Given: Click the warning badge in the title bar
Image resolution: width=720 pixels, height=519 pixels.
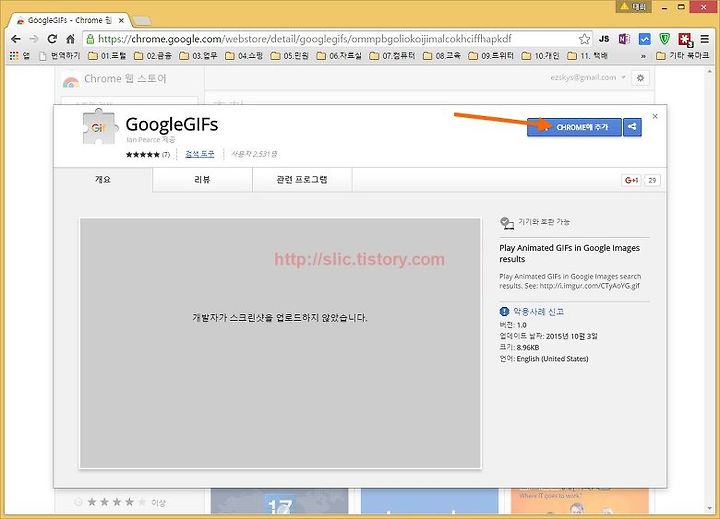Looking at the screenshot, I should [x=633, y=6].
